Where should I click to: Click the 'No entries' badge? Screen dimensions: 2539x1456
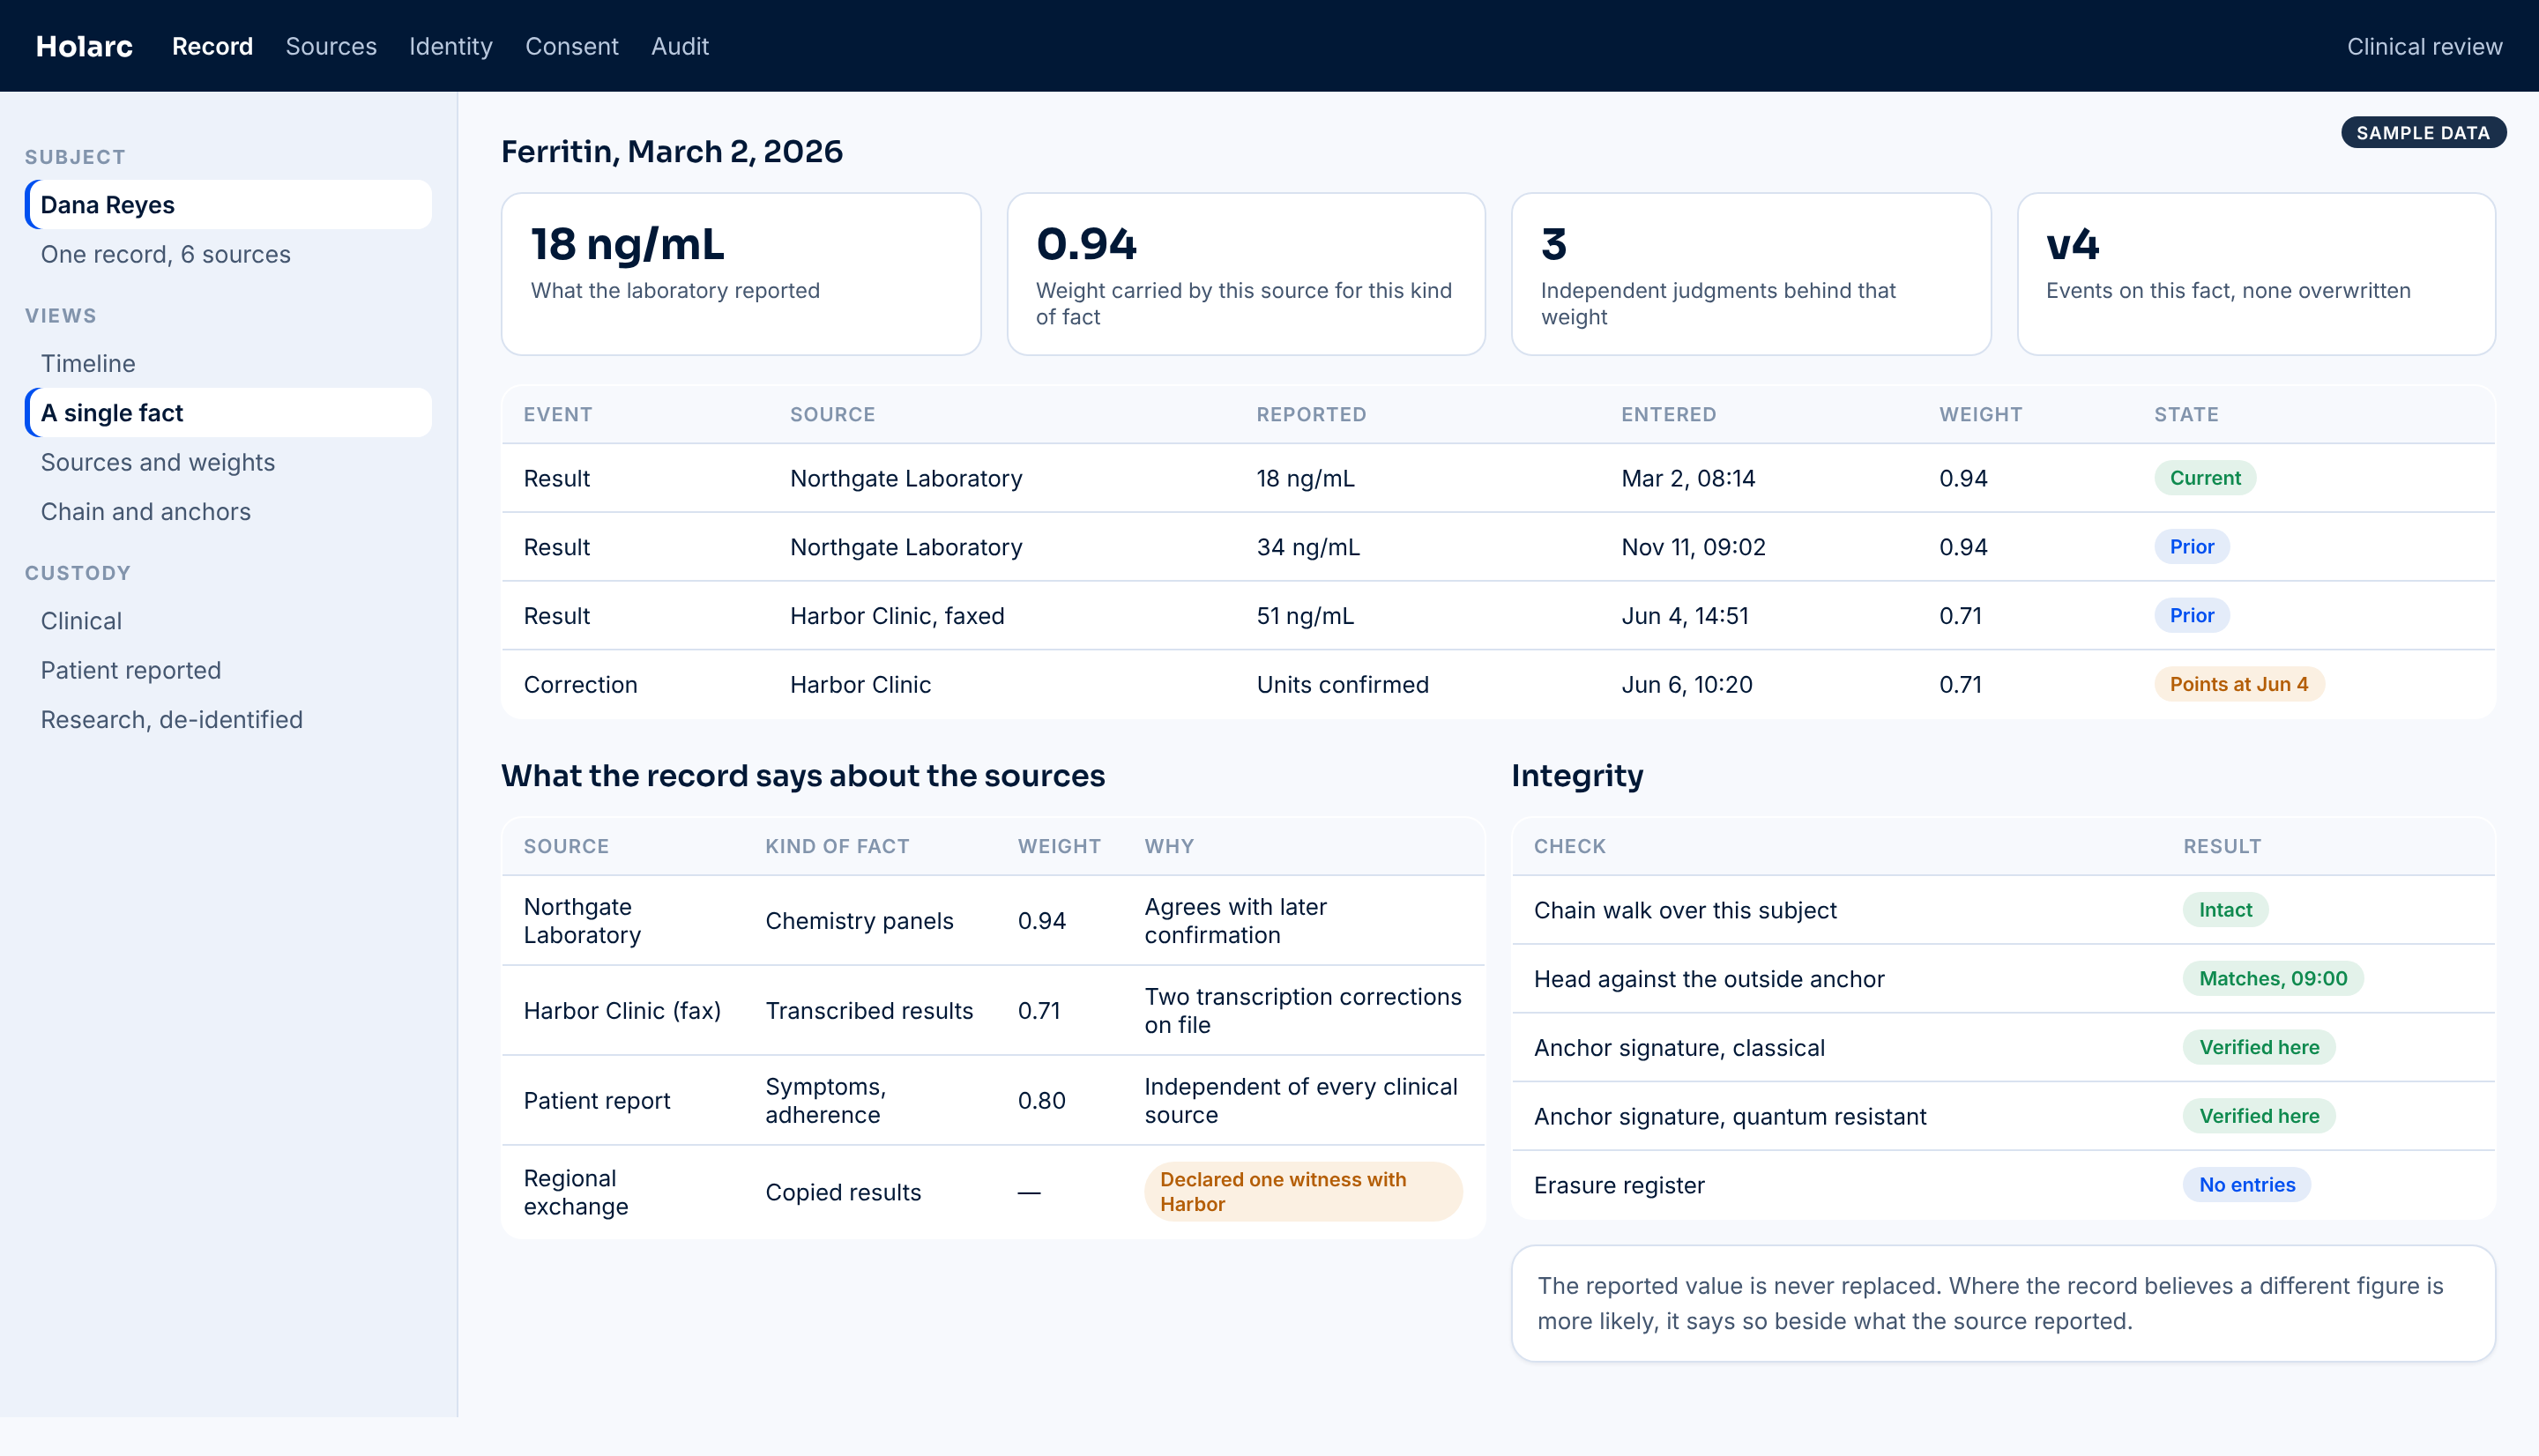(x=2246, y=1186)
